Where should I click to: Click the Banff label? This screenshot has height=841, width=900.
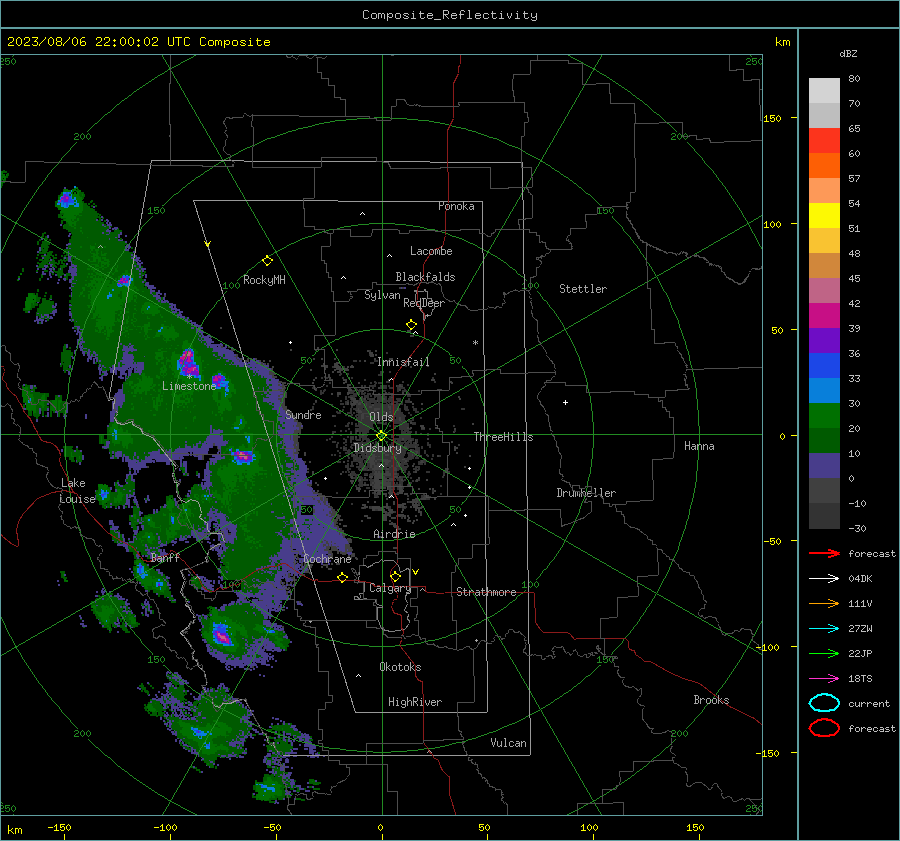point(165,558)
